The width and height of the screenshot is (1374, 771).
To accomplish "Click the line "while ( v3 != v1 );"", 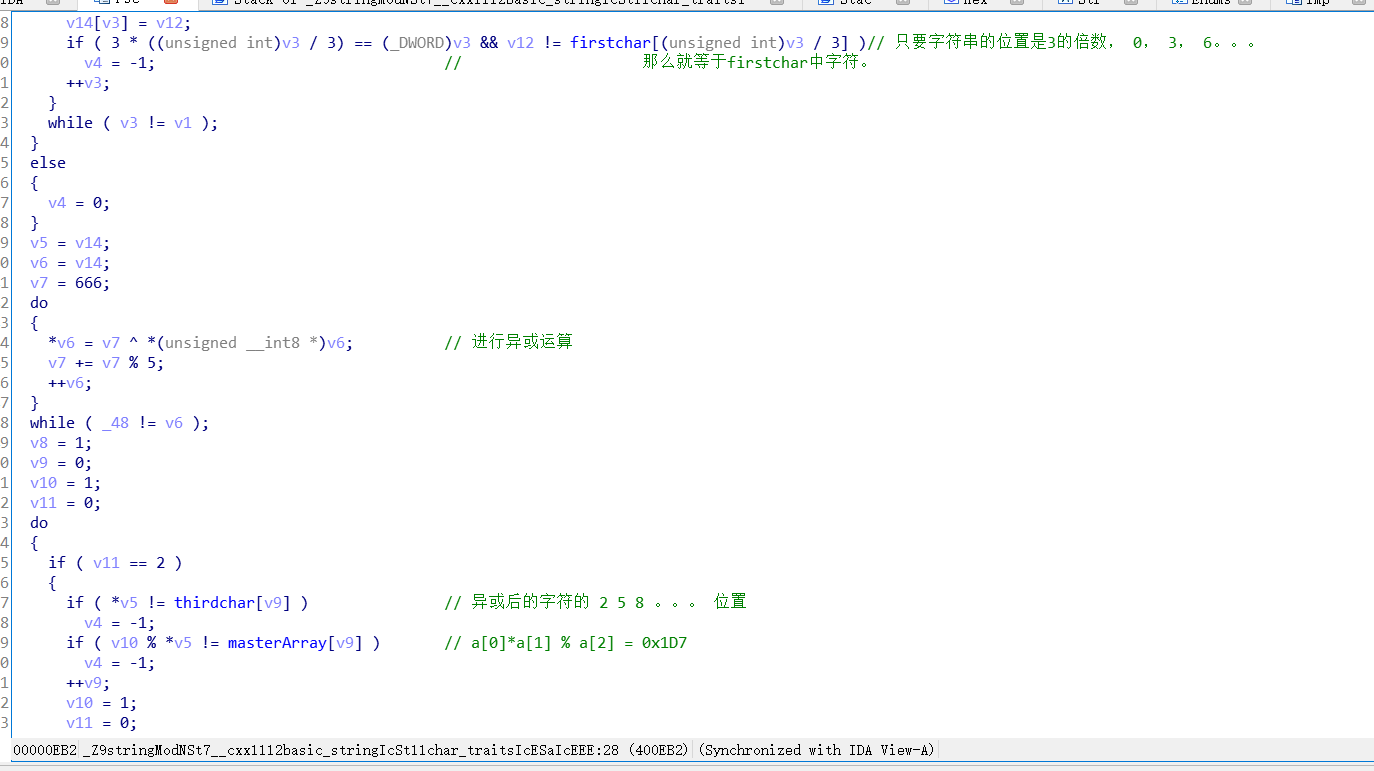I will (x=132, y=122).
